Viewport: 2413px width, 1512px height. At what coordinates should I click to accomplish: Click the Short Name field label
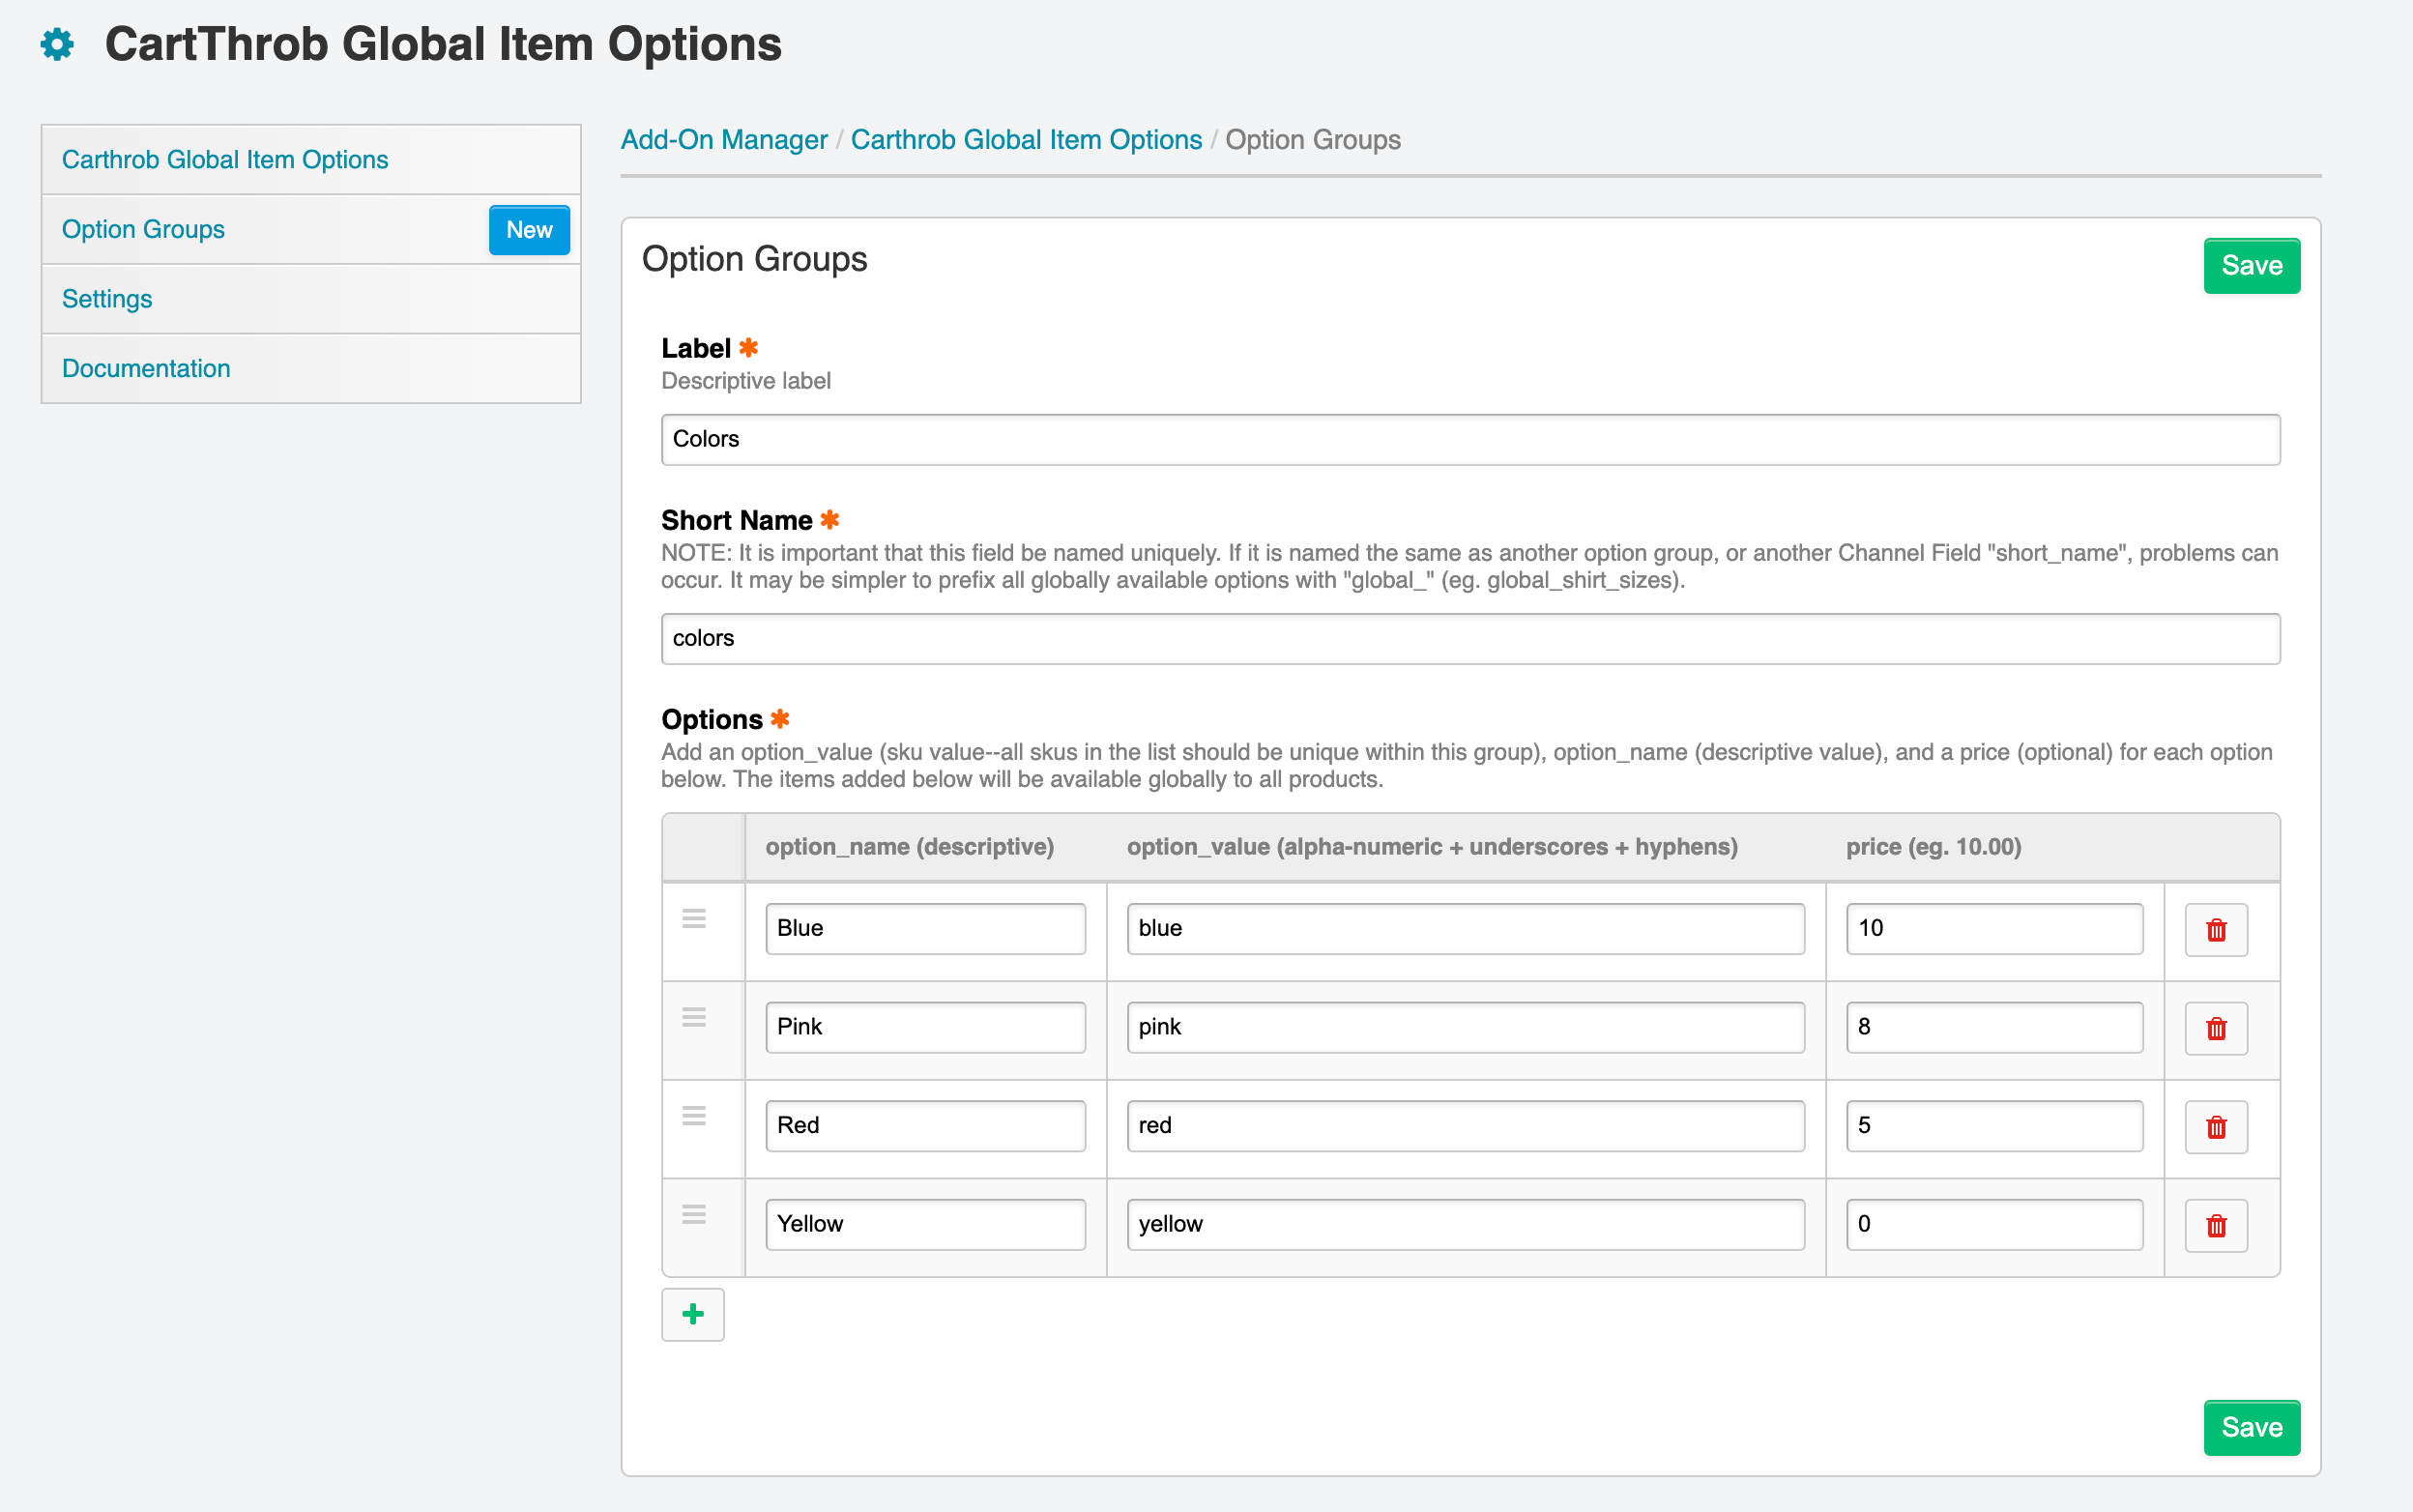pos(737,520)
